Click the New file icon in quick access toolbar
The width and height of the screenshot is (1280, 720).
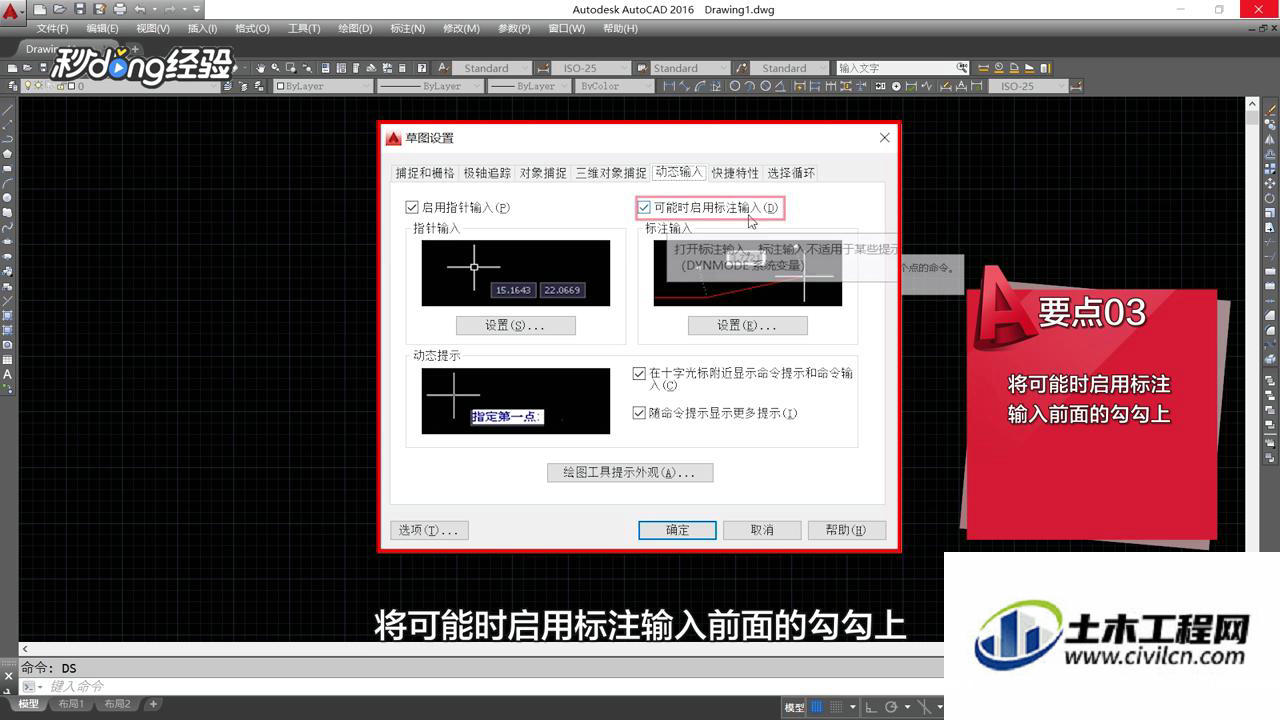(x=40, y=9)
